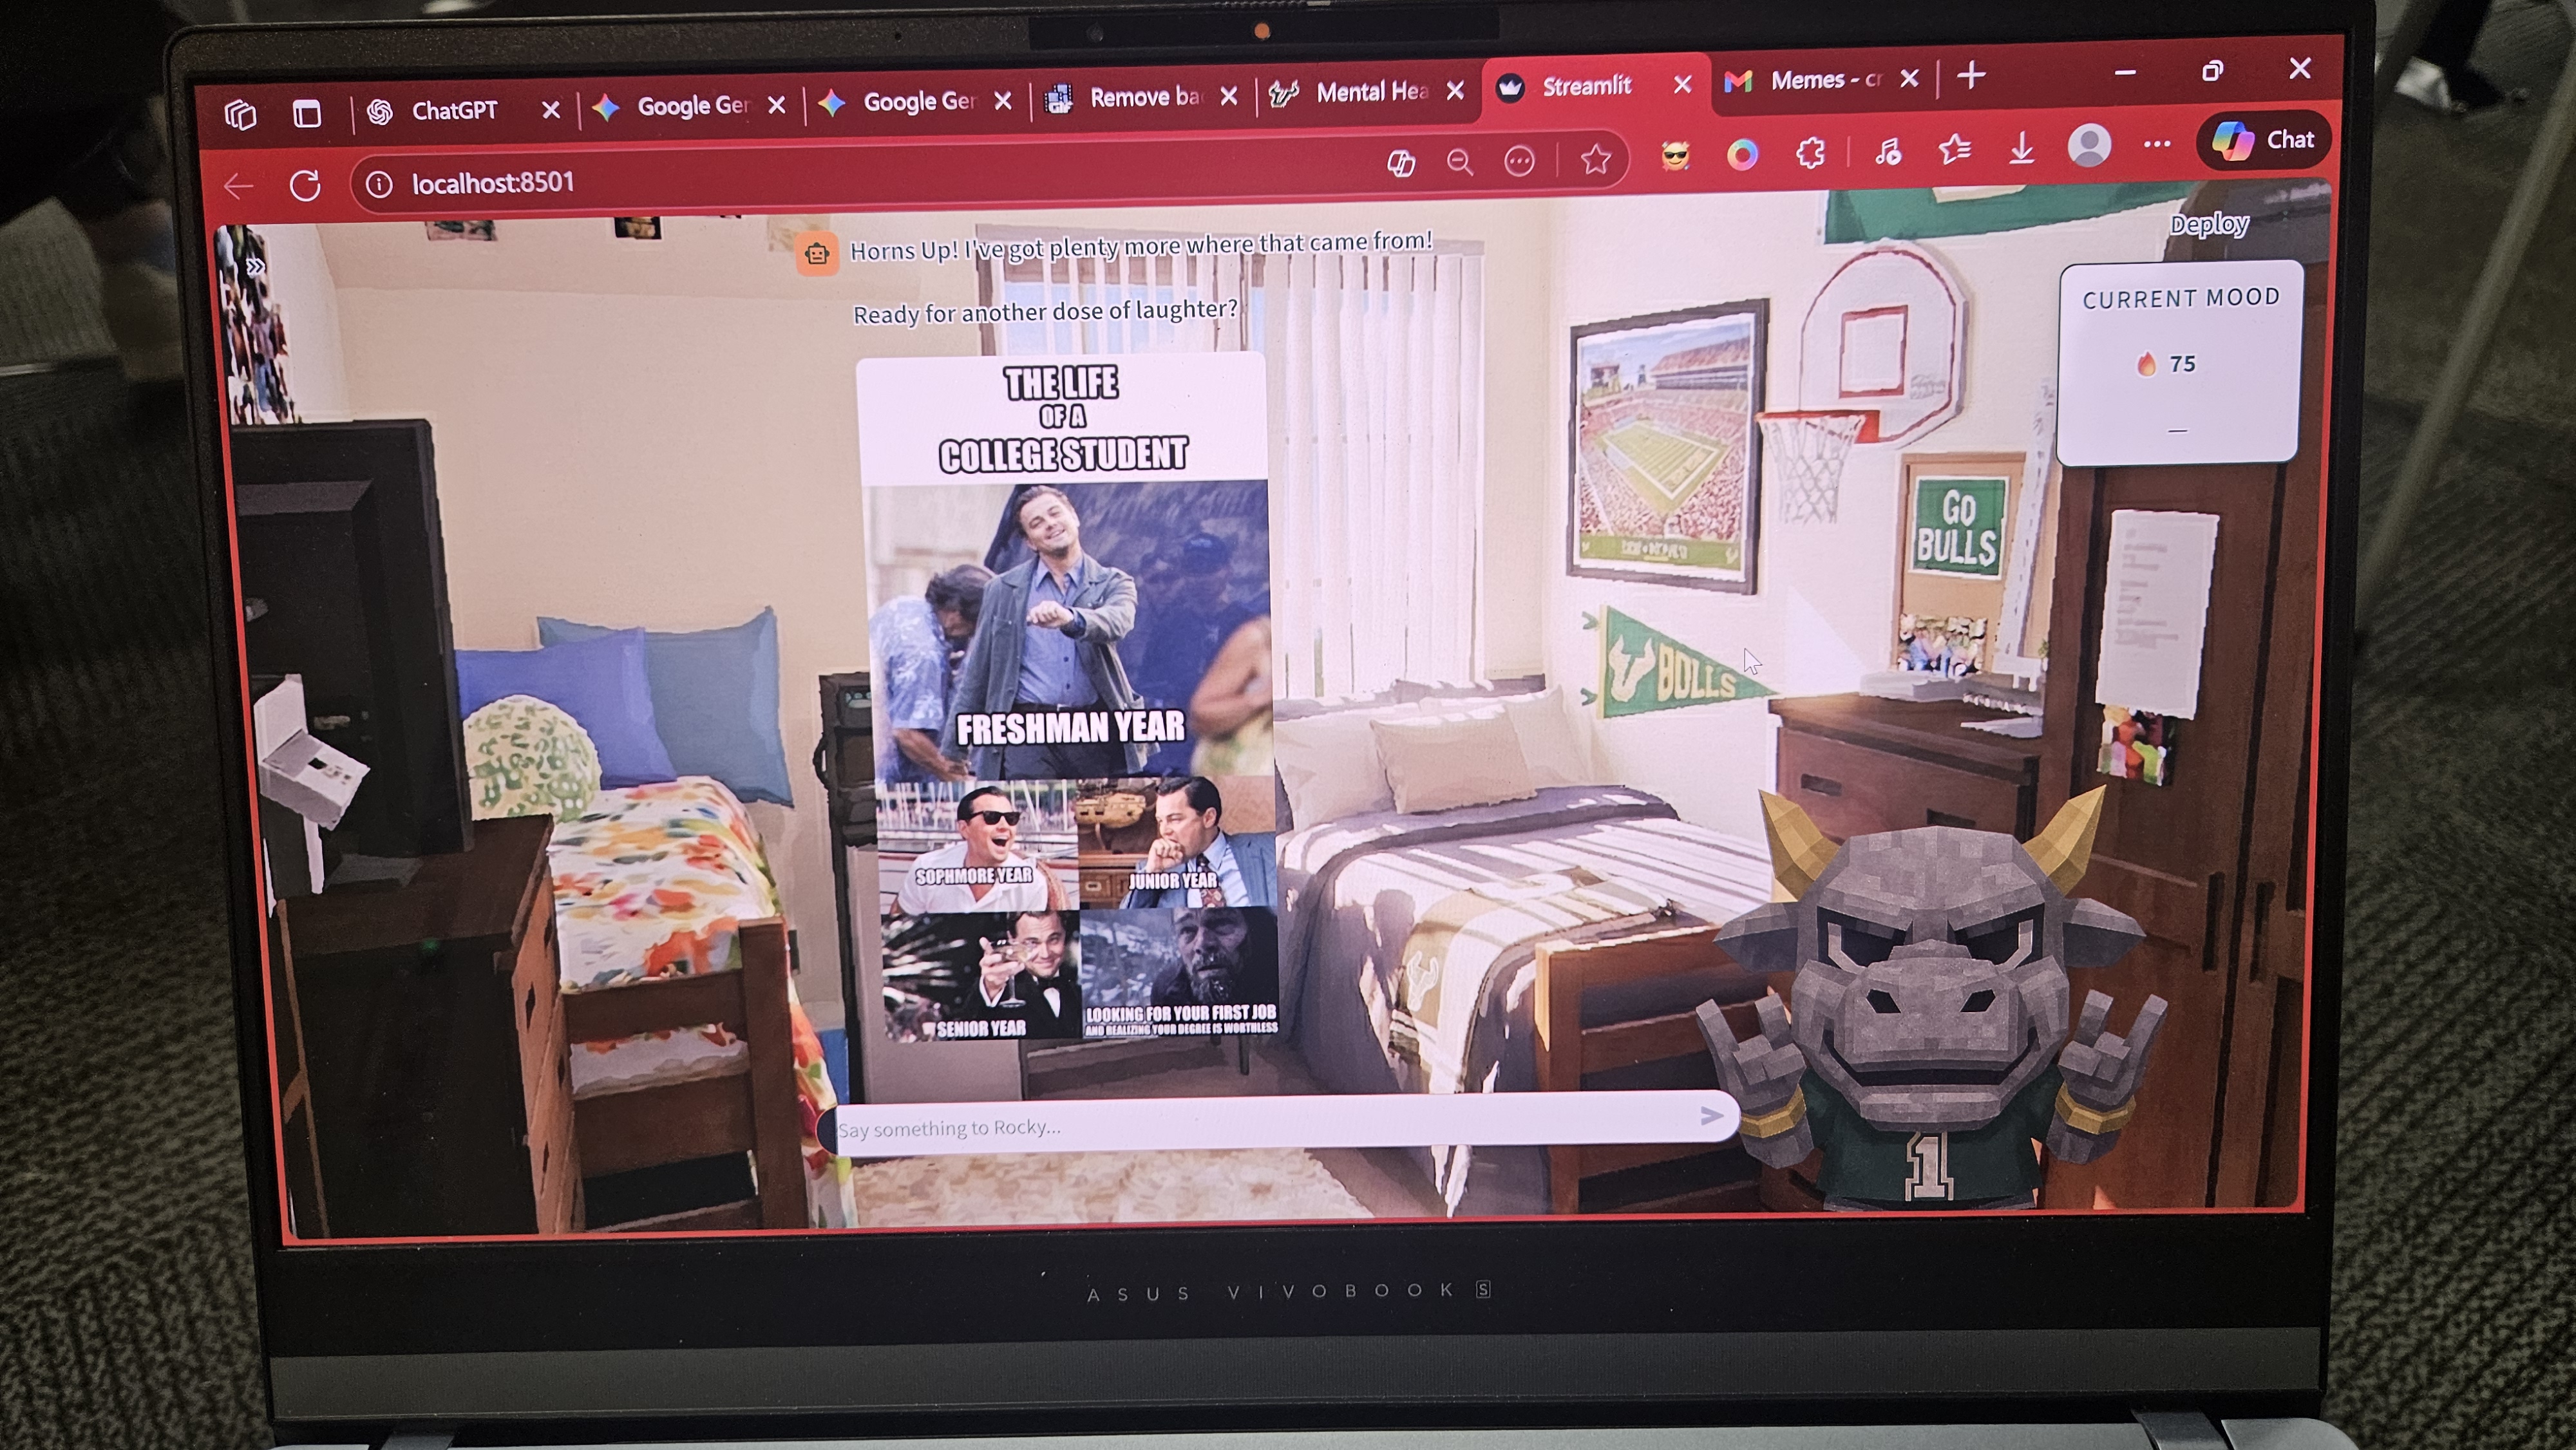This screenshot has height=1450, width=2576.
Task: Bookmark page with the star icon
Action: 1595,159
